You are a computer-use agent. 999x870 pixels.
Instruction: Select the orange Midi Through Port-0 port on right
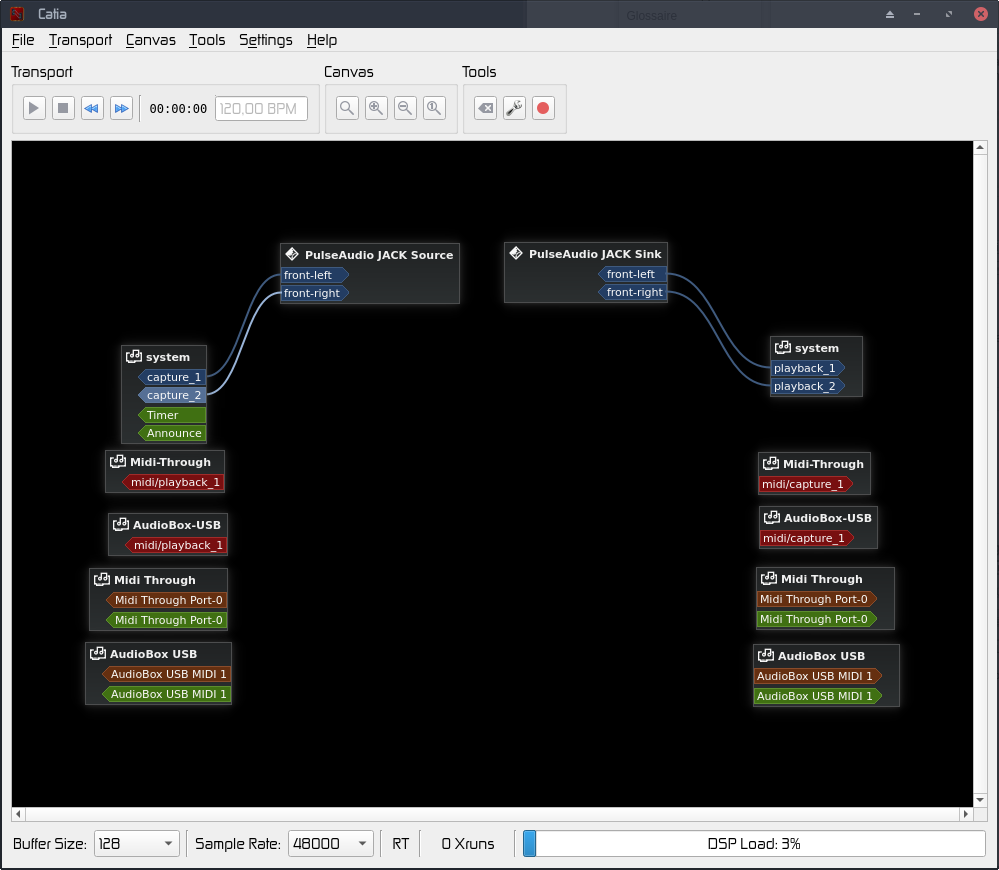(817, 599)
